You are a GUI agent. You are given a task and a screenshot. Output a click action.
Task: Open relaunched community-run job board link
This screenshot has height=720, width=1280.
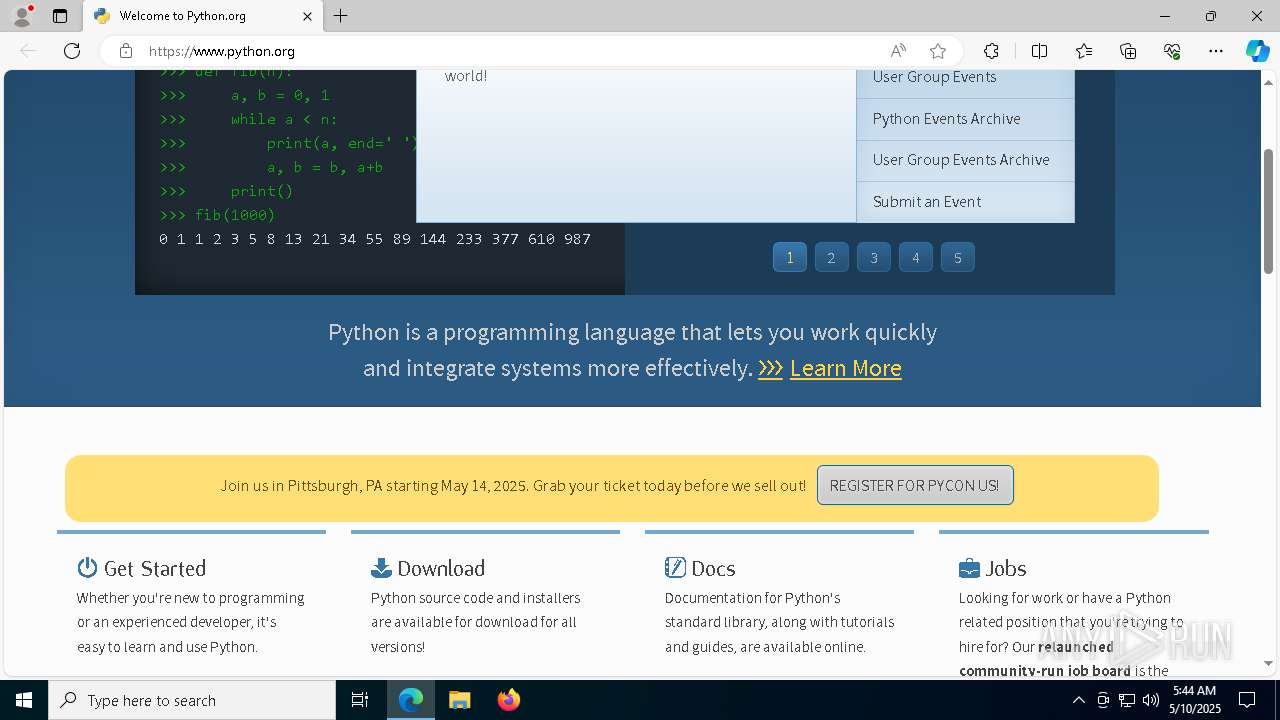click(x=1045, y=658)
